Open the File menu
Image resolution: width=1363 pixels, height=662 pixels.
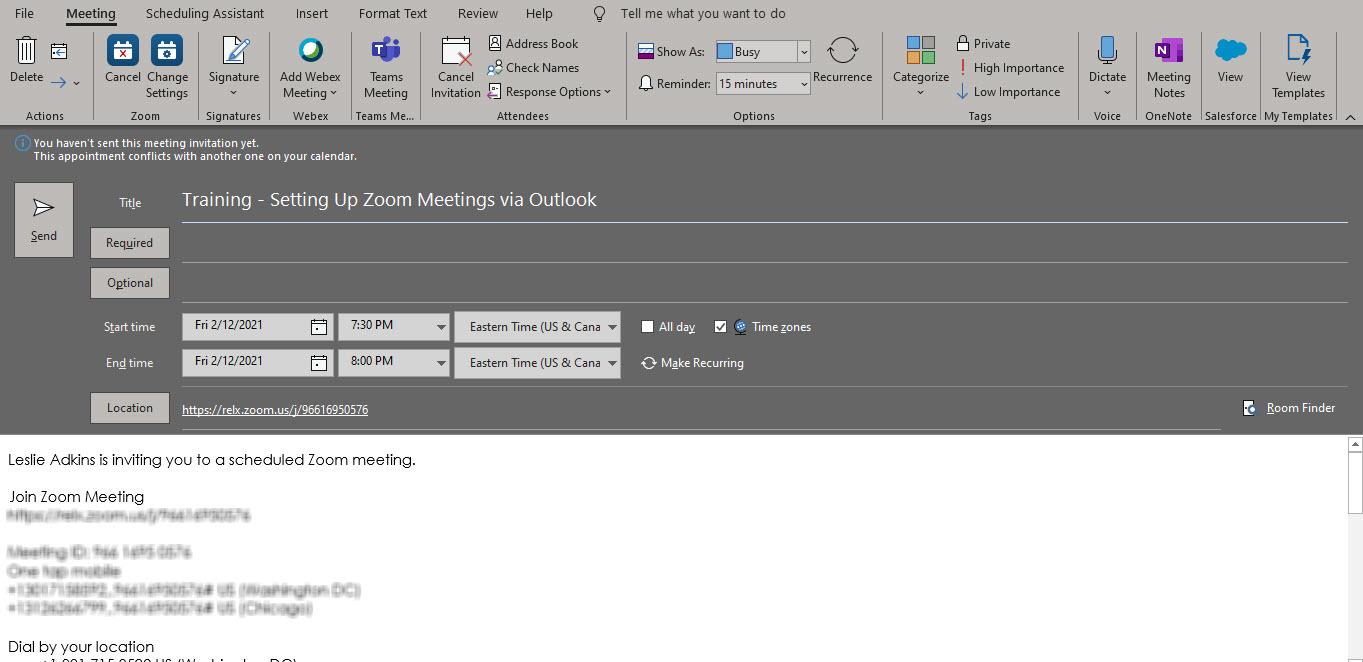pyautogui.click(x=24, y=14)
